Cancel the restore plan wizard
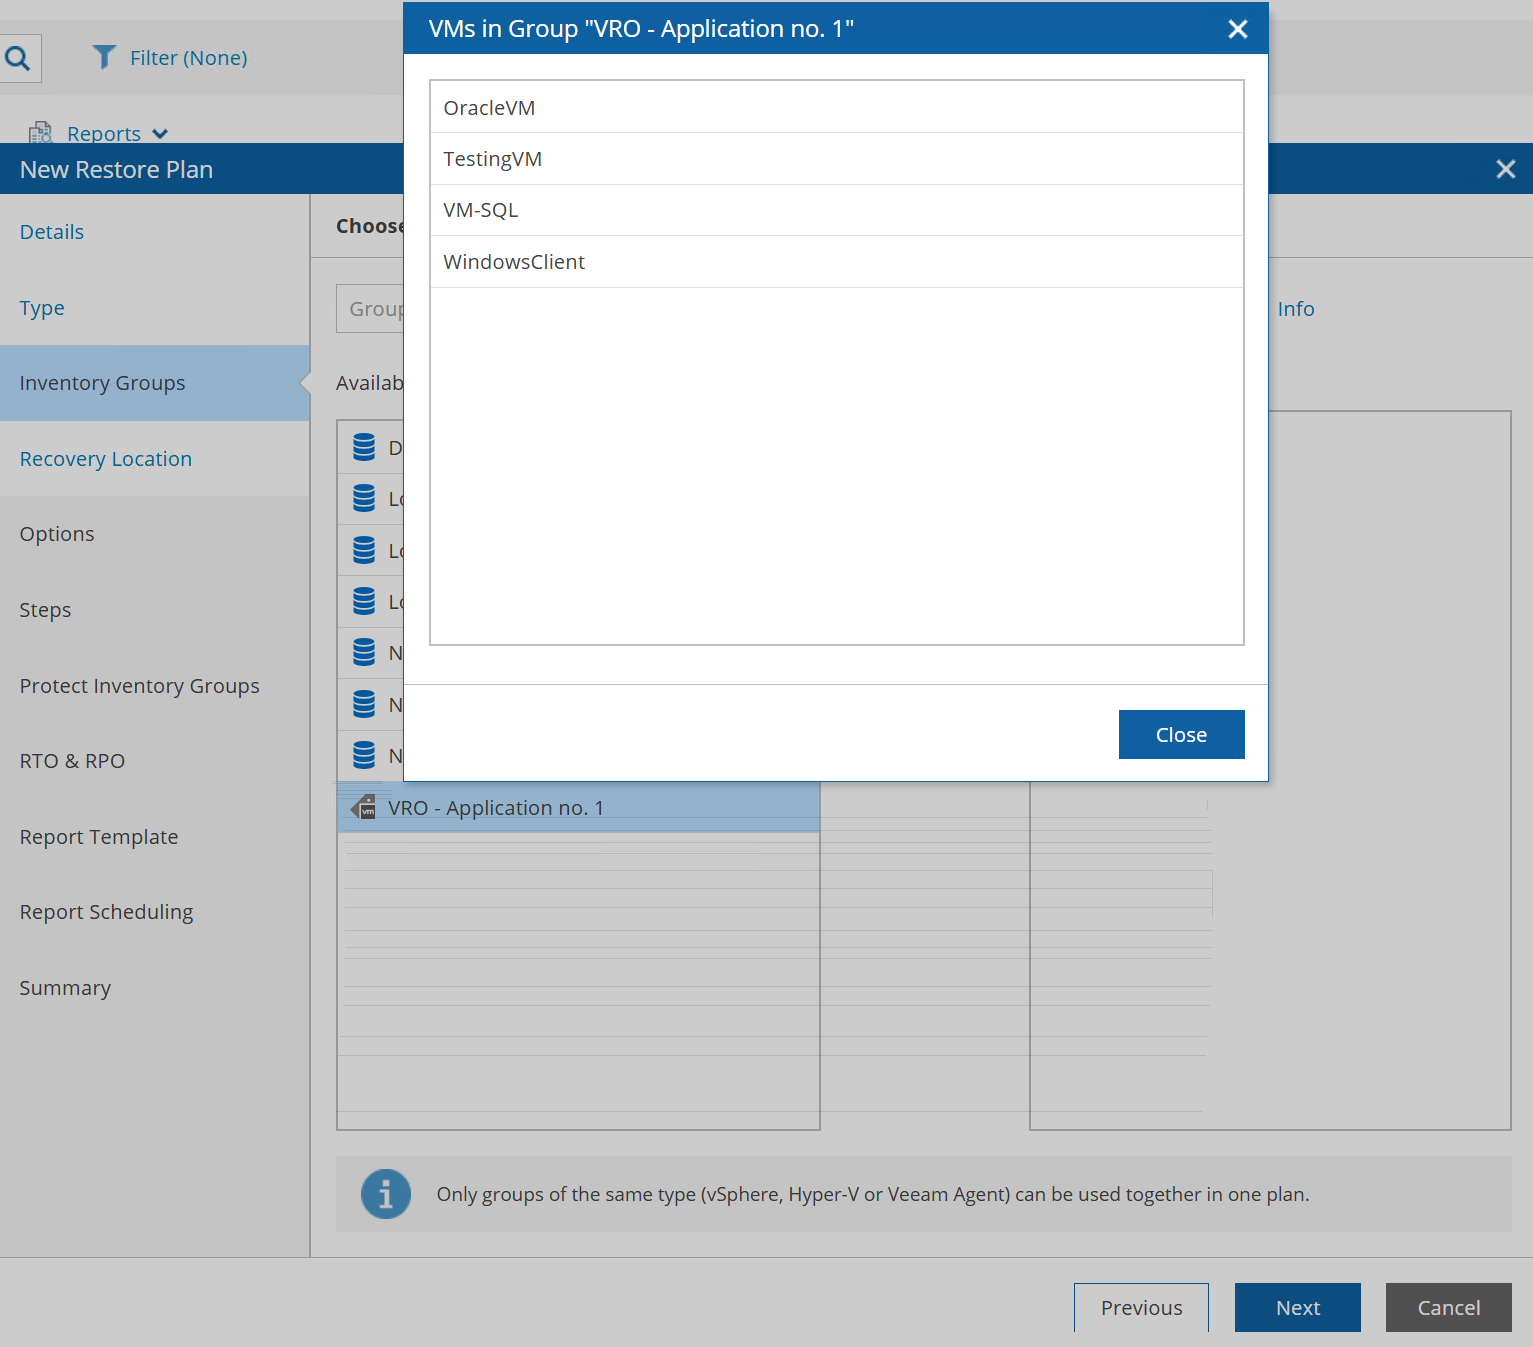 coord(1448,1307)
